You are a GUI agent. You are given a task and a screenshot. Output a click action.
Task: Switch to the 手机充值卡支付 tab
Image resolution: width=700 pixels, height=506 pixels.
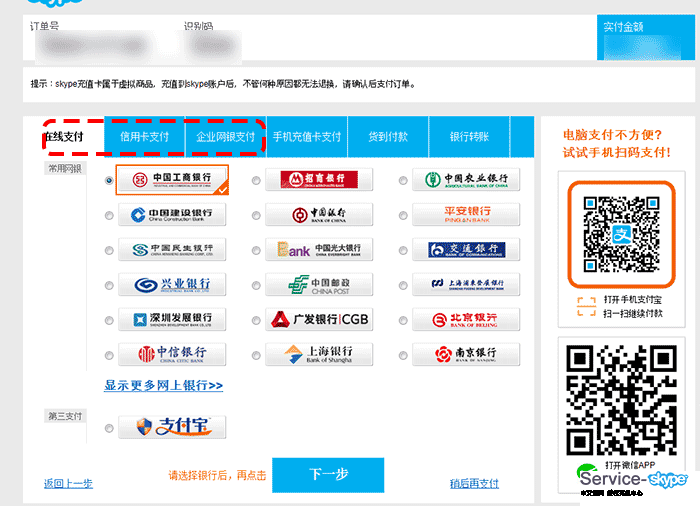307,137
